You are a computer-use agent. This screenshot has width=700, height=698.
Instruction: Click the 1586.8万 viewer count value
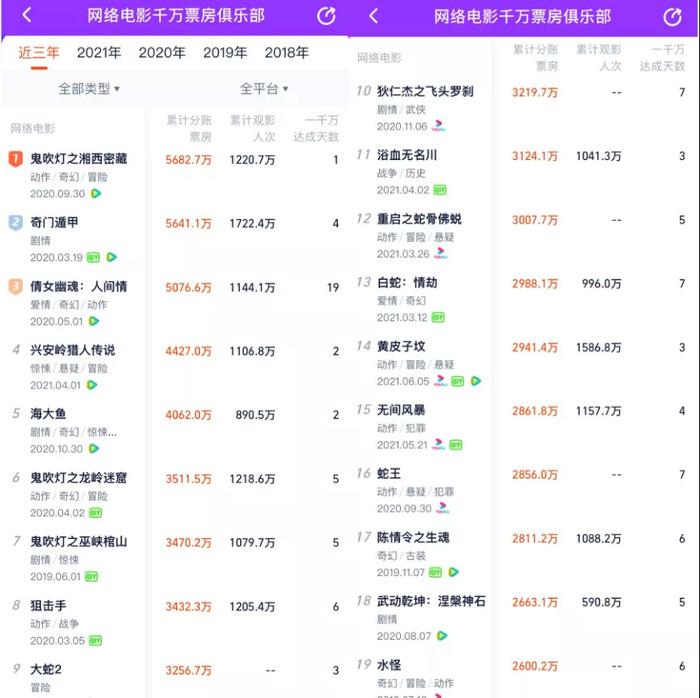[x=599, y=348]
